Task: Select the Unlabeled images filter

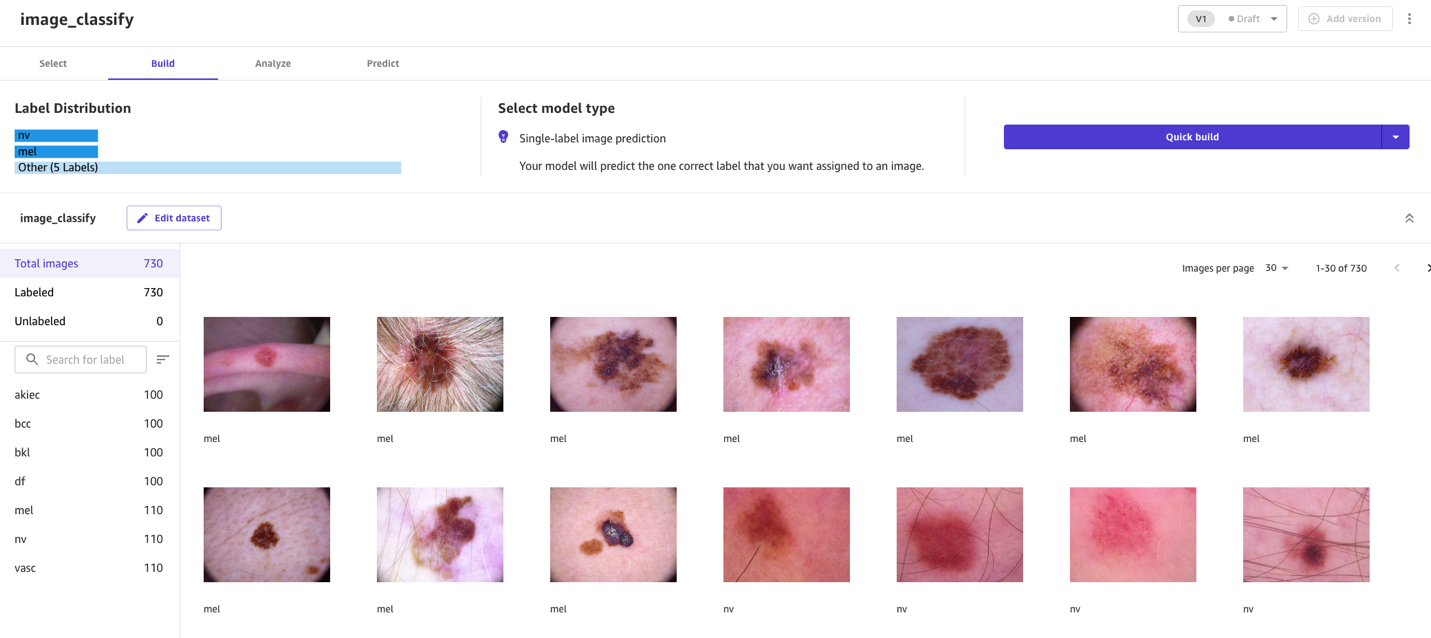Action: (89, 321)
